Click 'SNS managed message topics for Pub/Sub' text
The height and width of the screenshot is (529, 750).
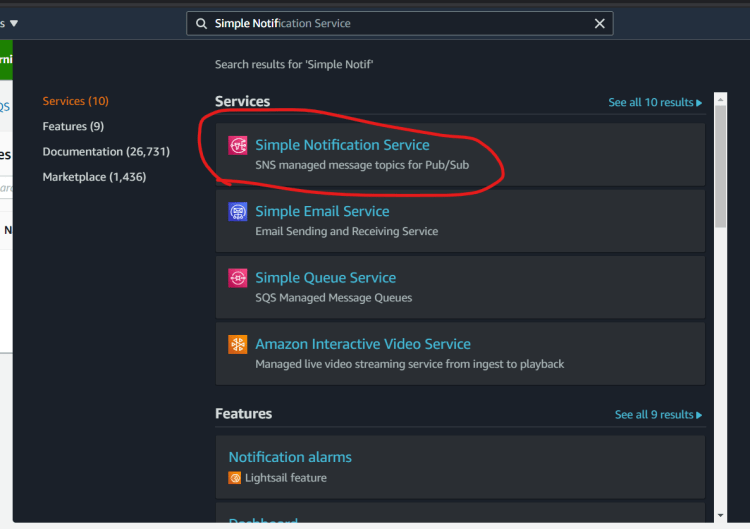(x=362, y=165)
